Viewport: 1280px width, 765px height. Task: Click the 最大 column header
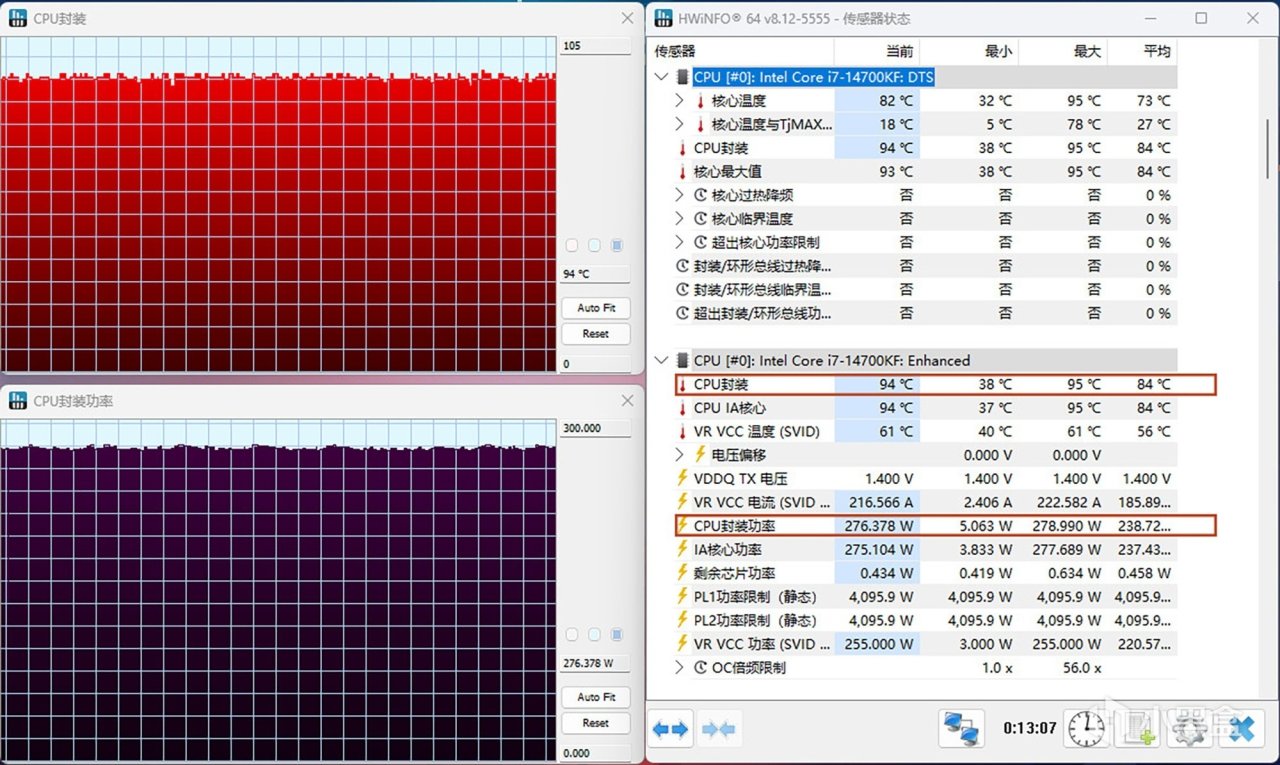[x=1087, y=51]
